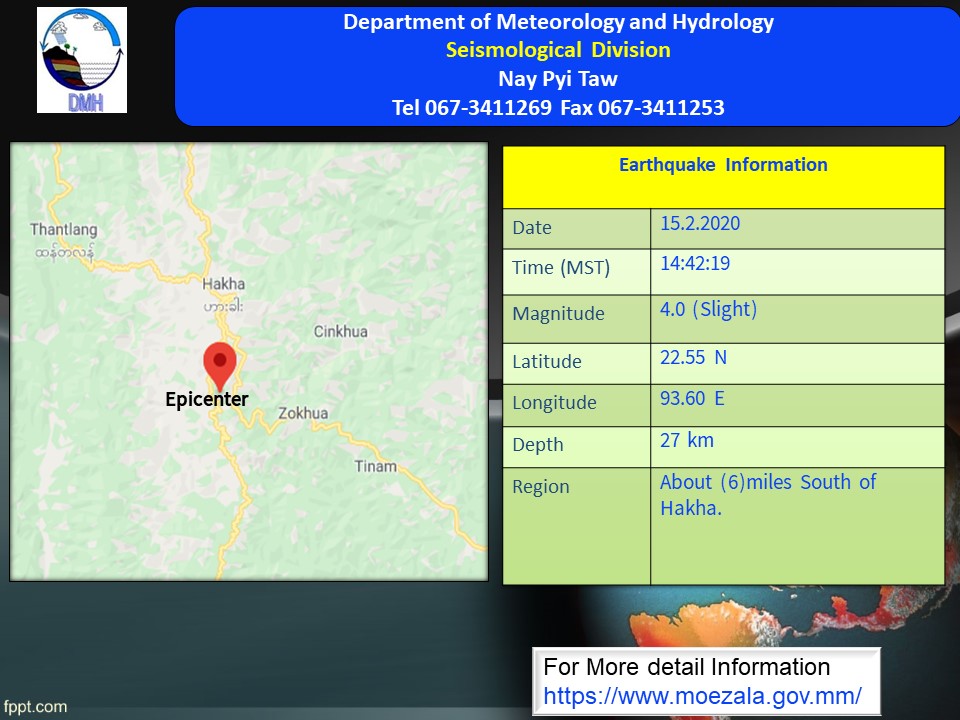Click the Magnitude row label
Viewport: 960px width, 720px height.
(x=558, y=313)
